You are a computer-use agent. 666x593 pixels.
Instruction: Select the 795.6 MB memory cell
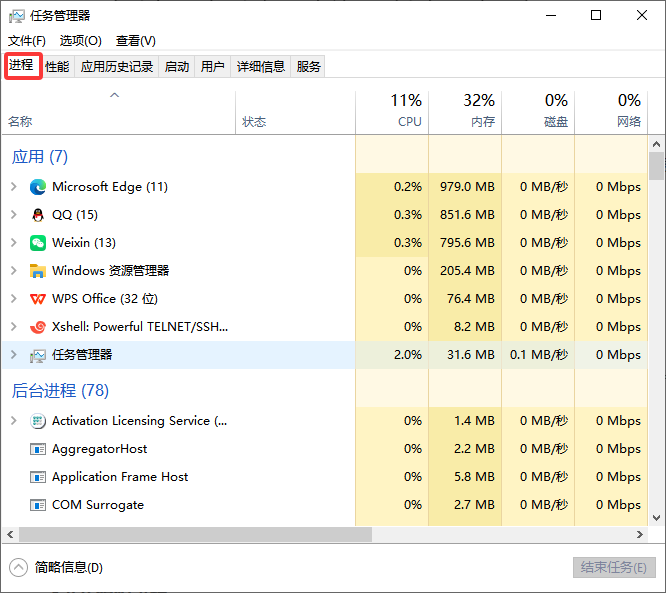point(465,243)
